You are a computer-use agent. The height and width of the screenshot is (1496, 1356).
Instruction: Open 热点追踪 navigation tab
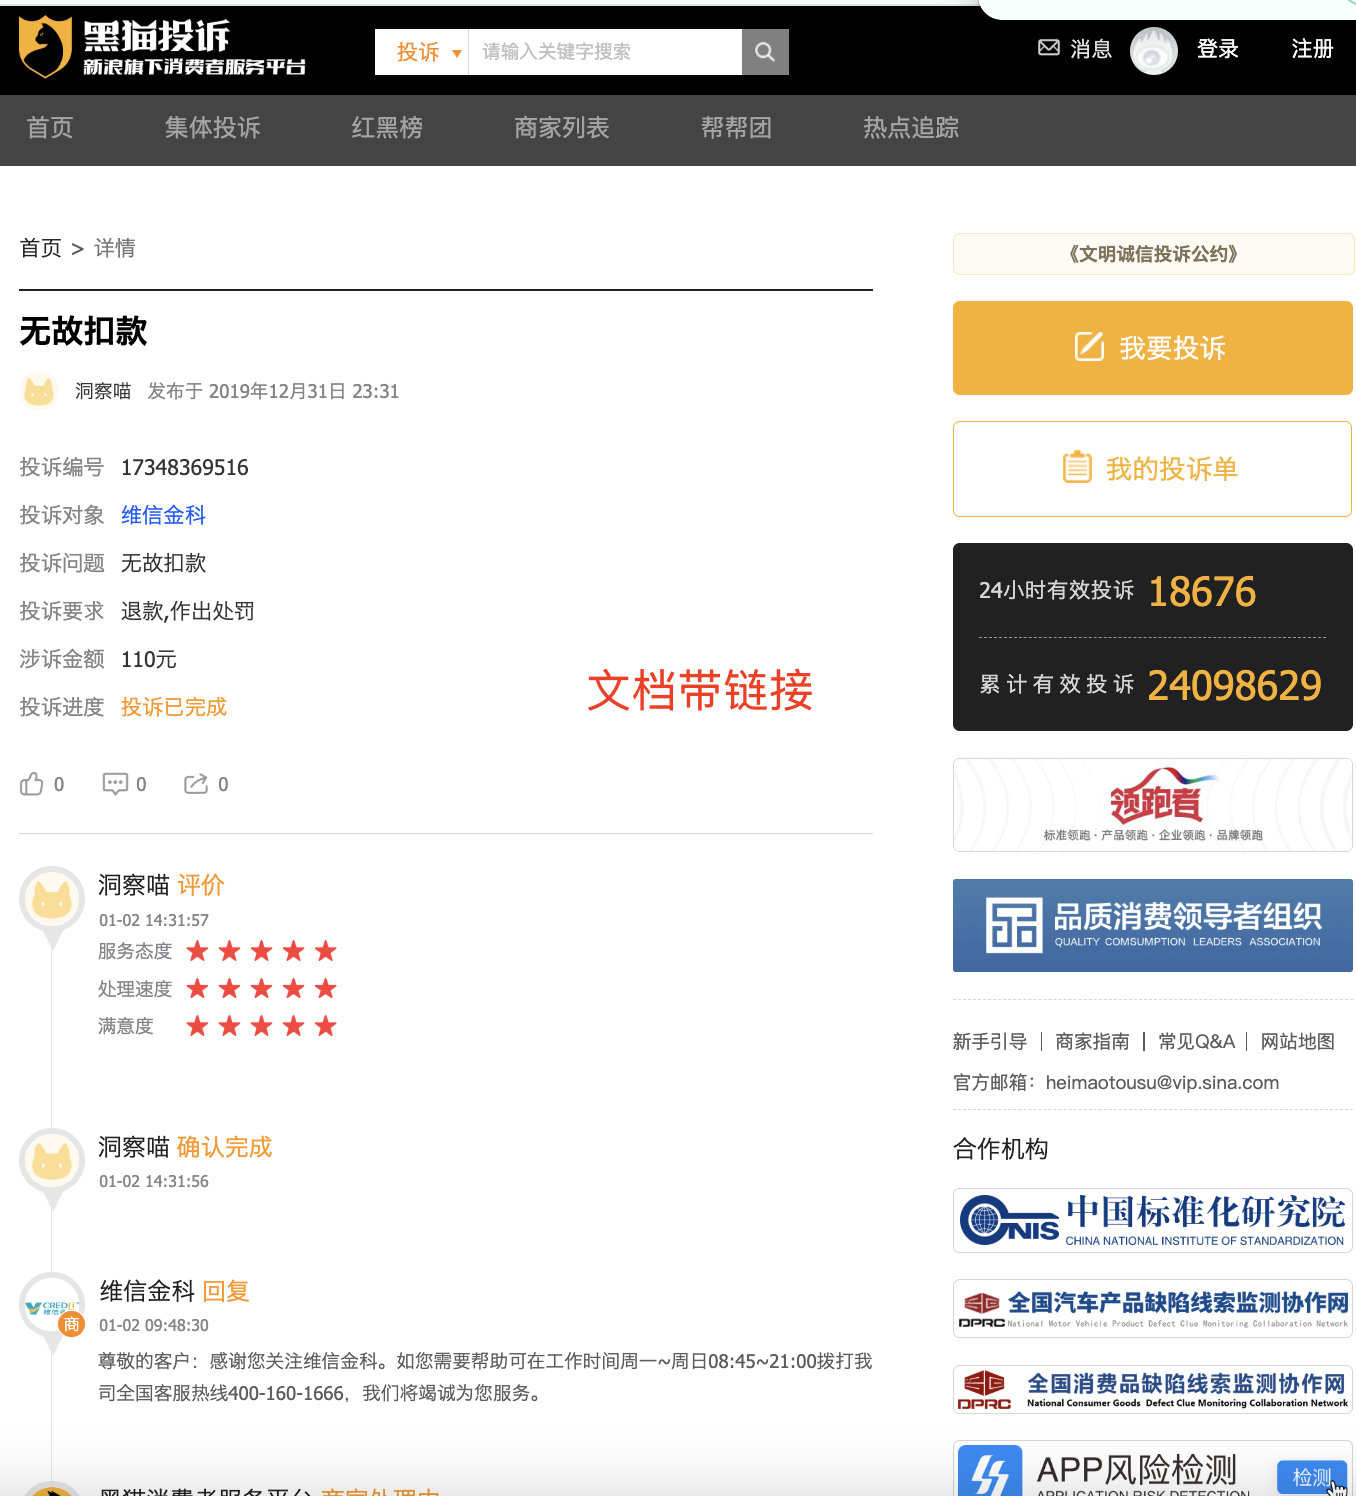(x=911, y=128)
